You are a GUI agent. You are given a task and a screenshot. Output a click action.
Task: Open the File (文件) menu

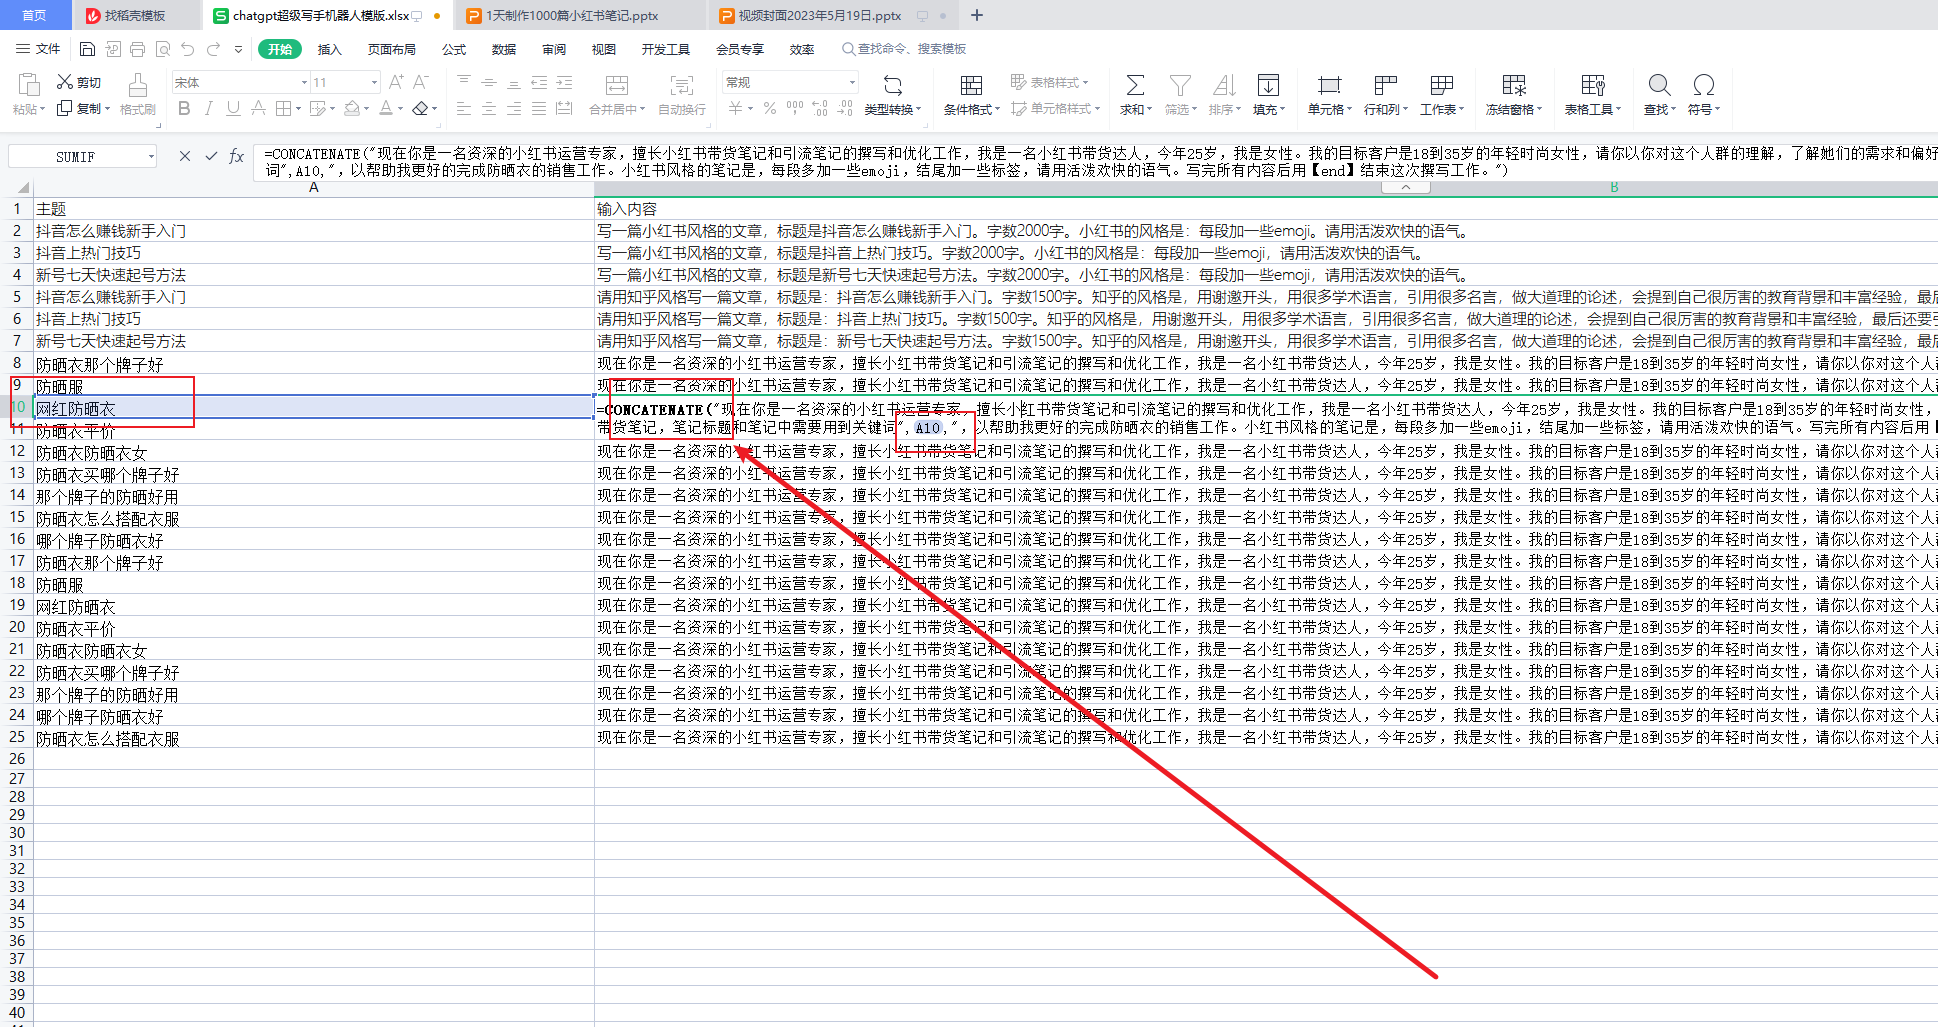pos(38,49)
